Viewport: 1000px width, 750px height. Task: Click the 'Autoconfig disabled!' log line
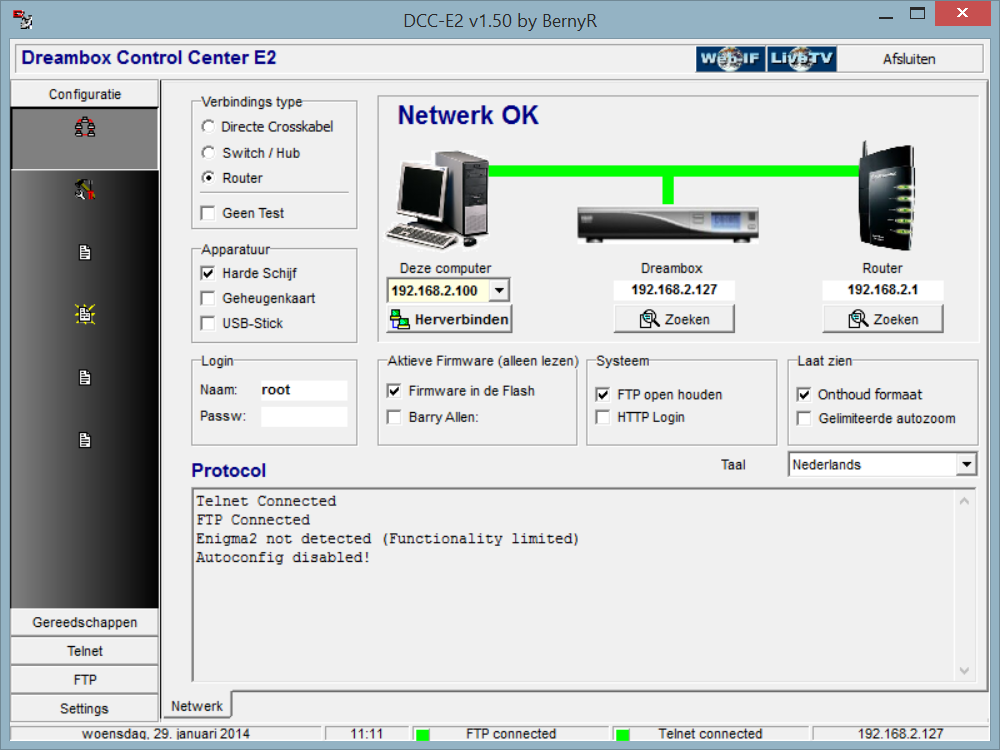tap(283, 557)
